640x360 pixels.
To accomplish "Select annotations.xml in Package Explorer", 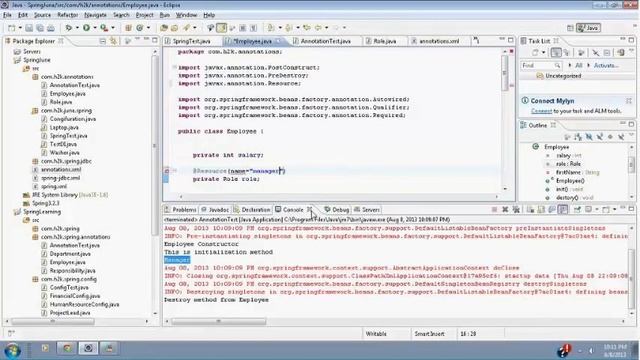I will click(61, 169).
